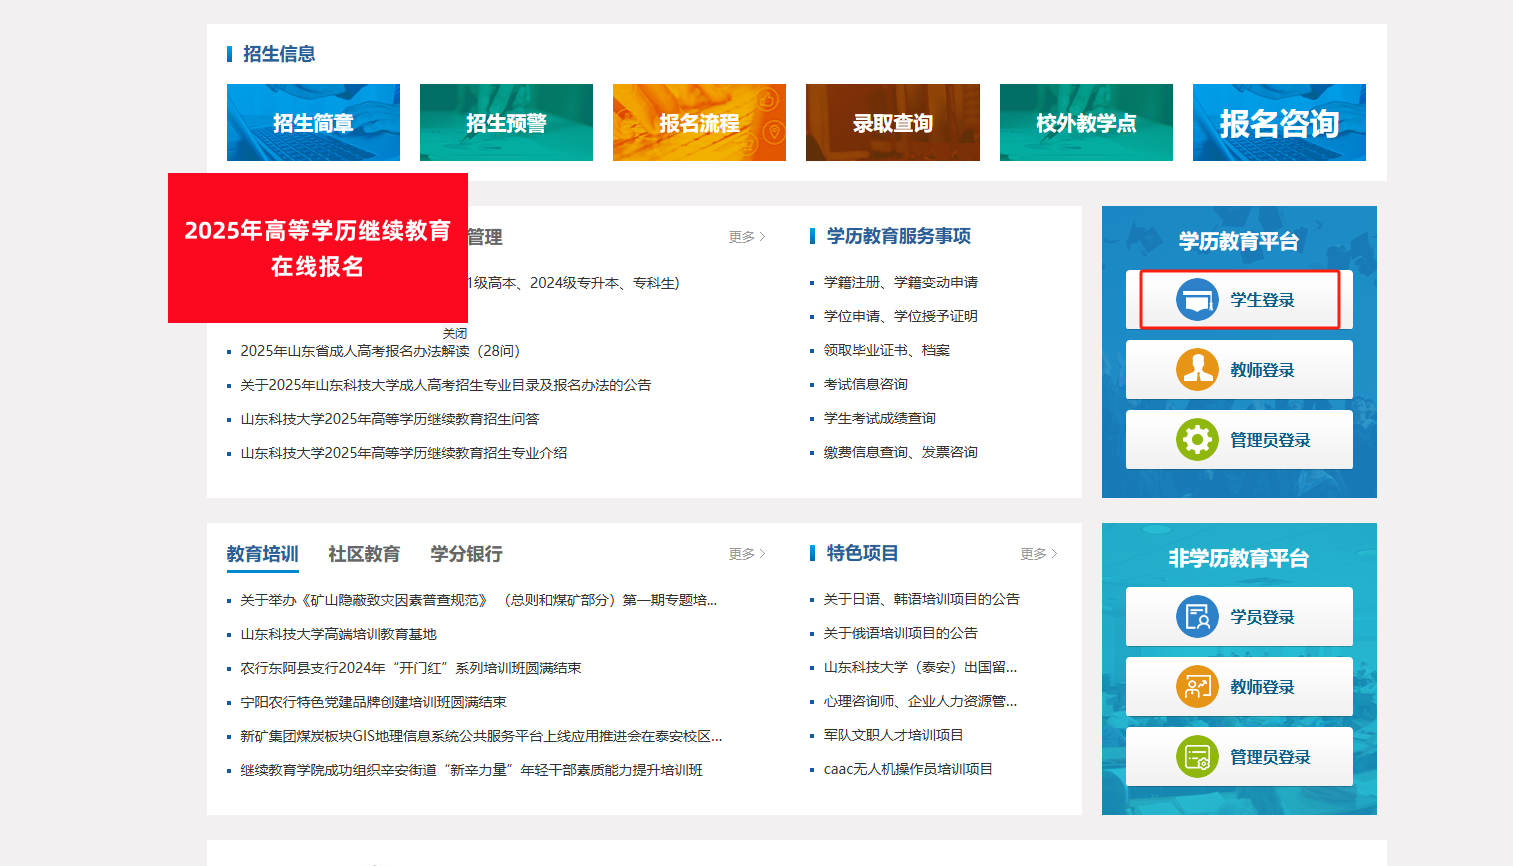Open the red 2025年在线报名 banner
Image resolution: width=1513 pixels, height=866 pixels.
click(317, 248)
